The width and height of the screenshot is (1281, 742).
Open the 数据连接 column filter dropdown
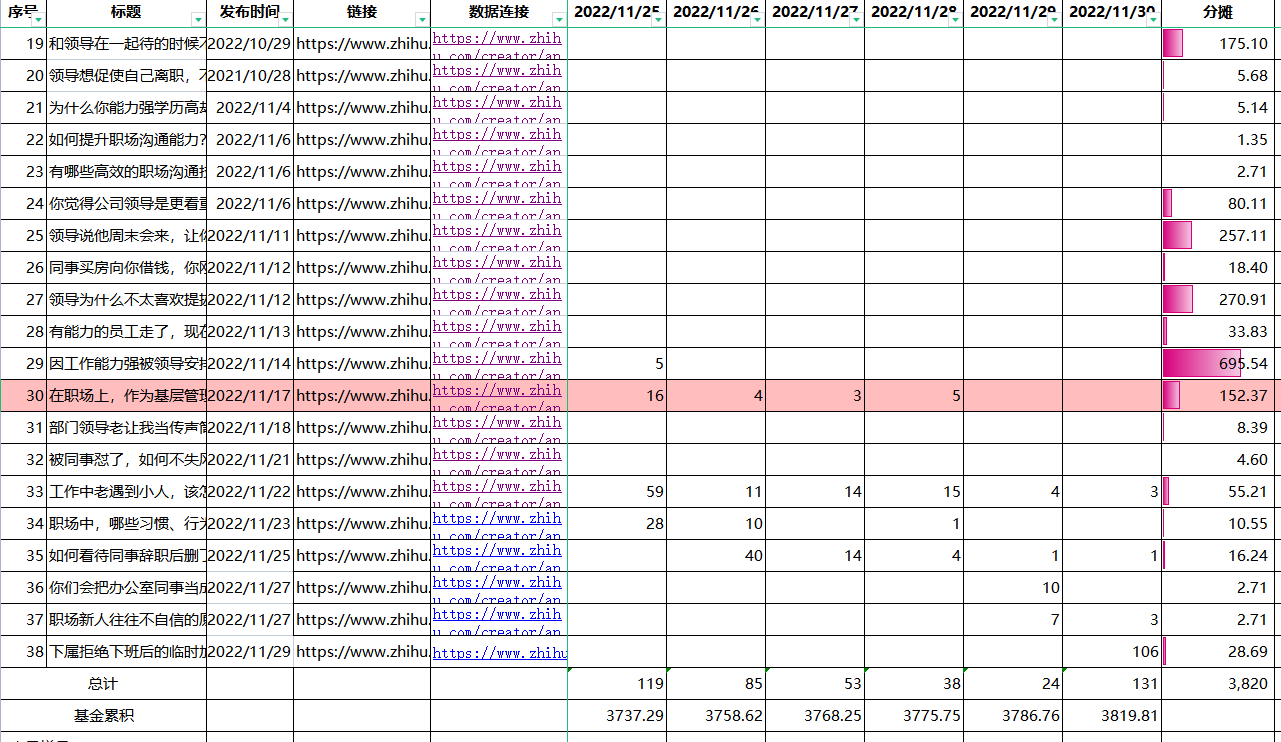point(559,20)
